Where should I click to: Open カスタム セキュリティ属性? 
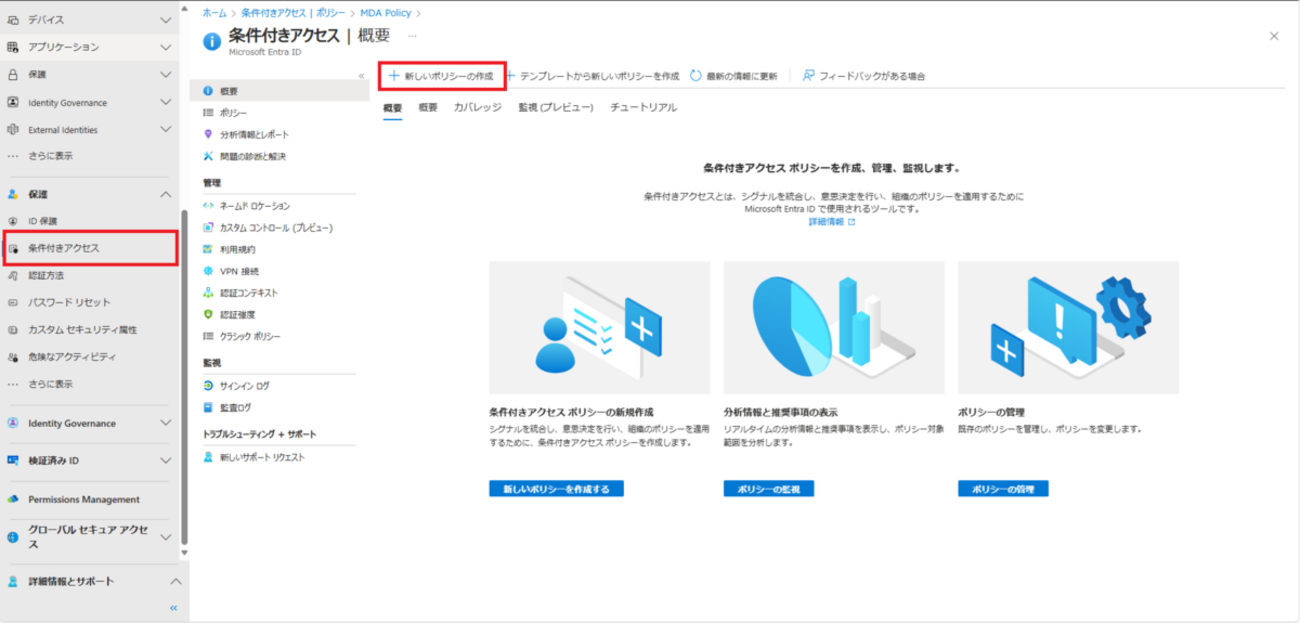82,329
